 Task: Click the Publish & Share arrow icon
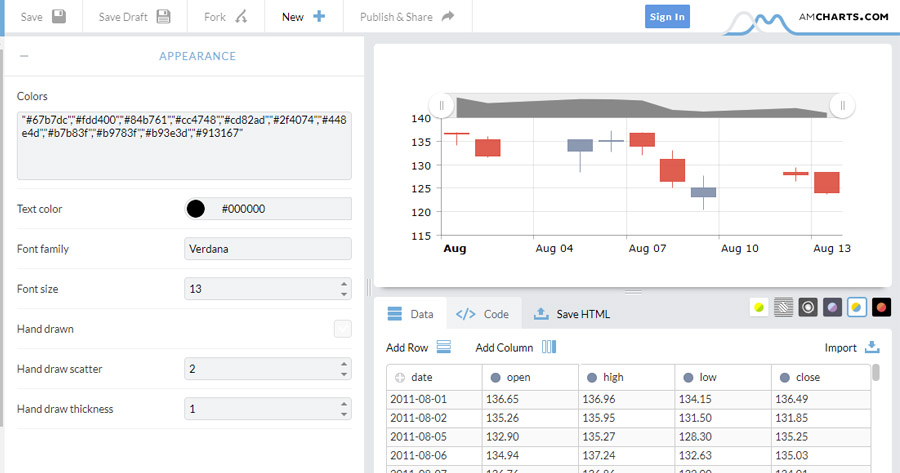pos(448,17)
